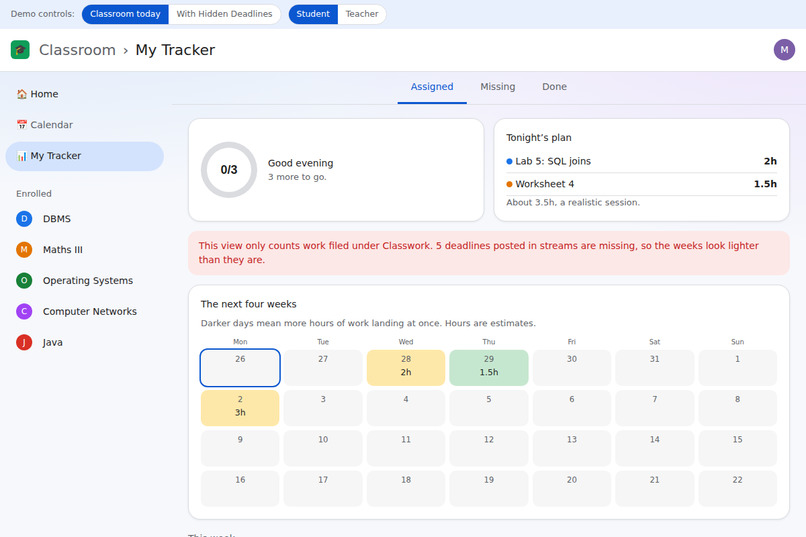The height and width of the screenshot is (537, 806).
Task: Select calendar day 27
Action: (323, 367)
